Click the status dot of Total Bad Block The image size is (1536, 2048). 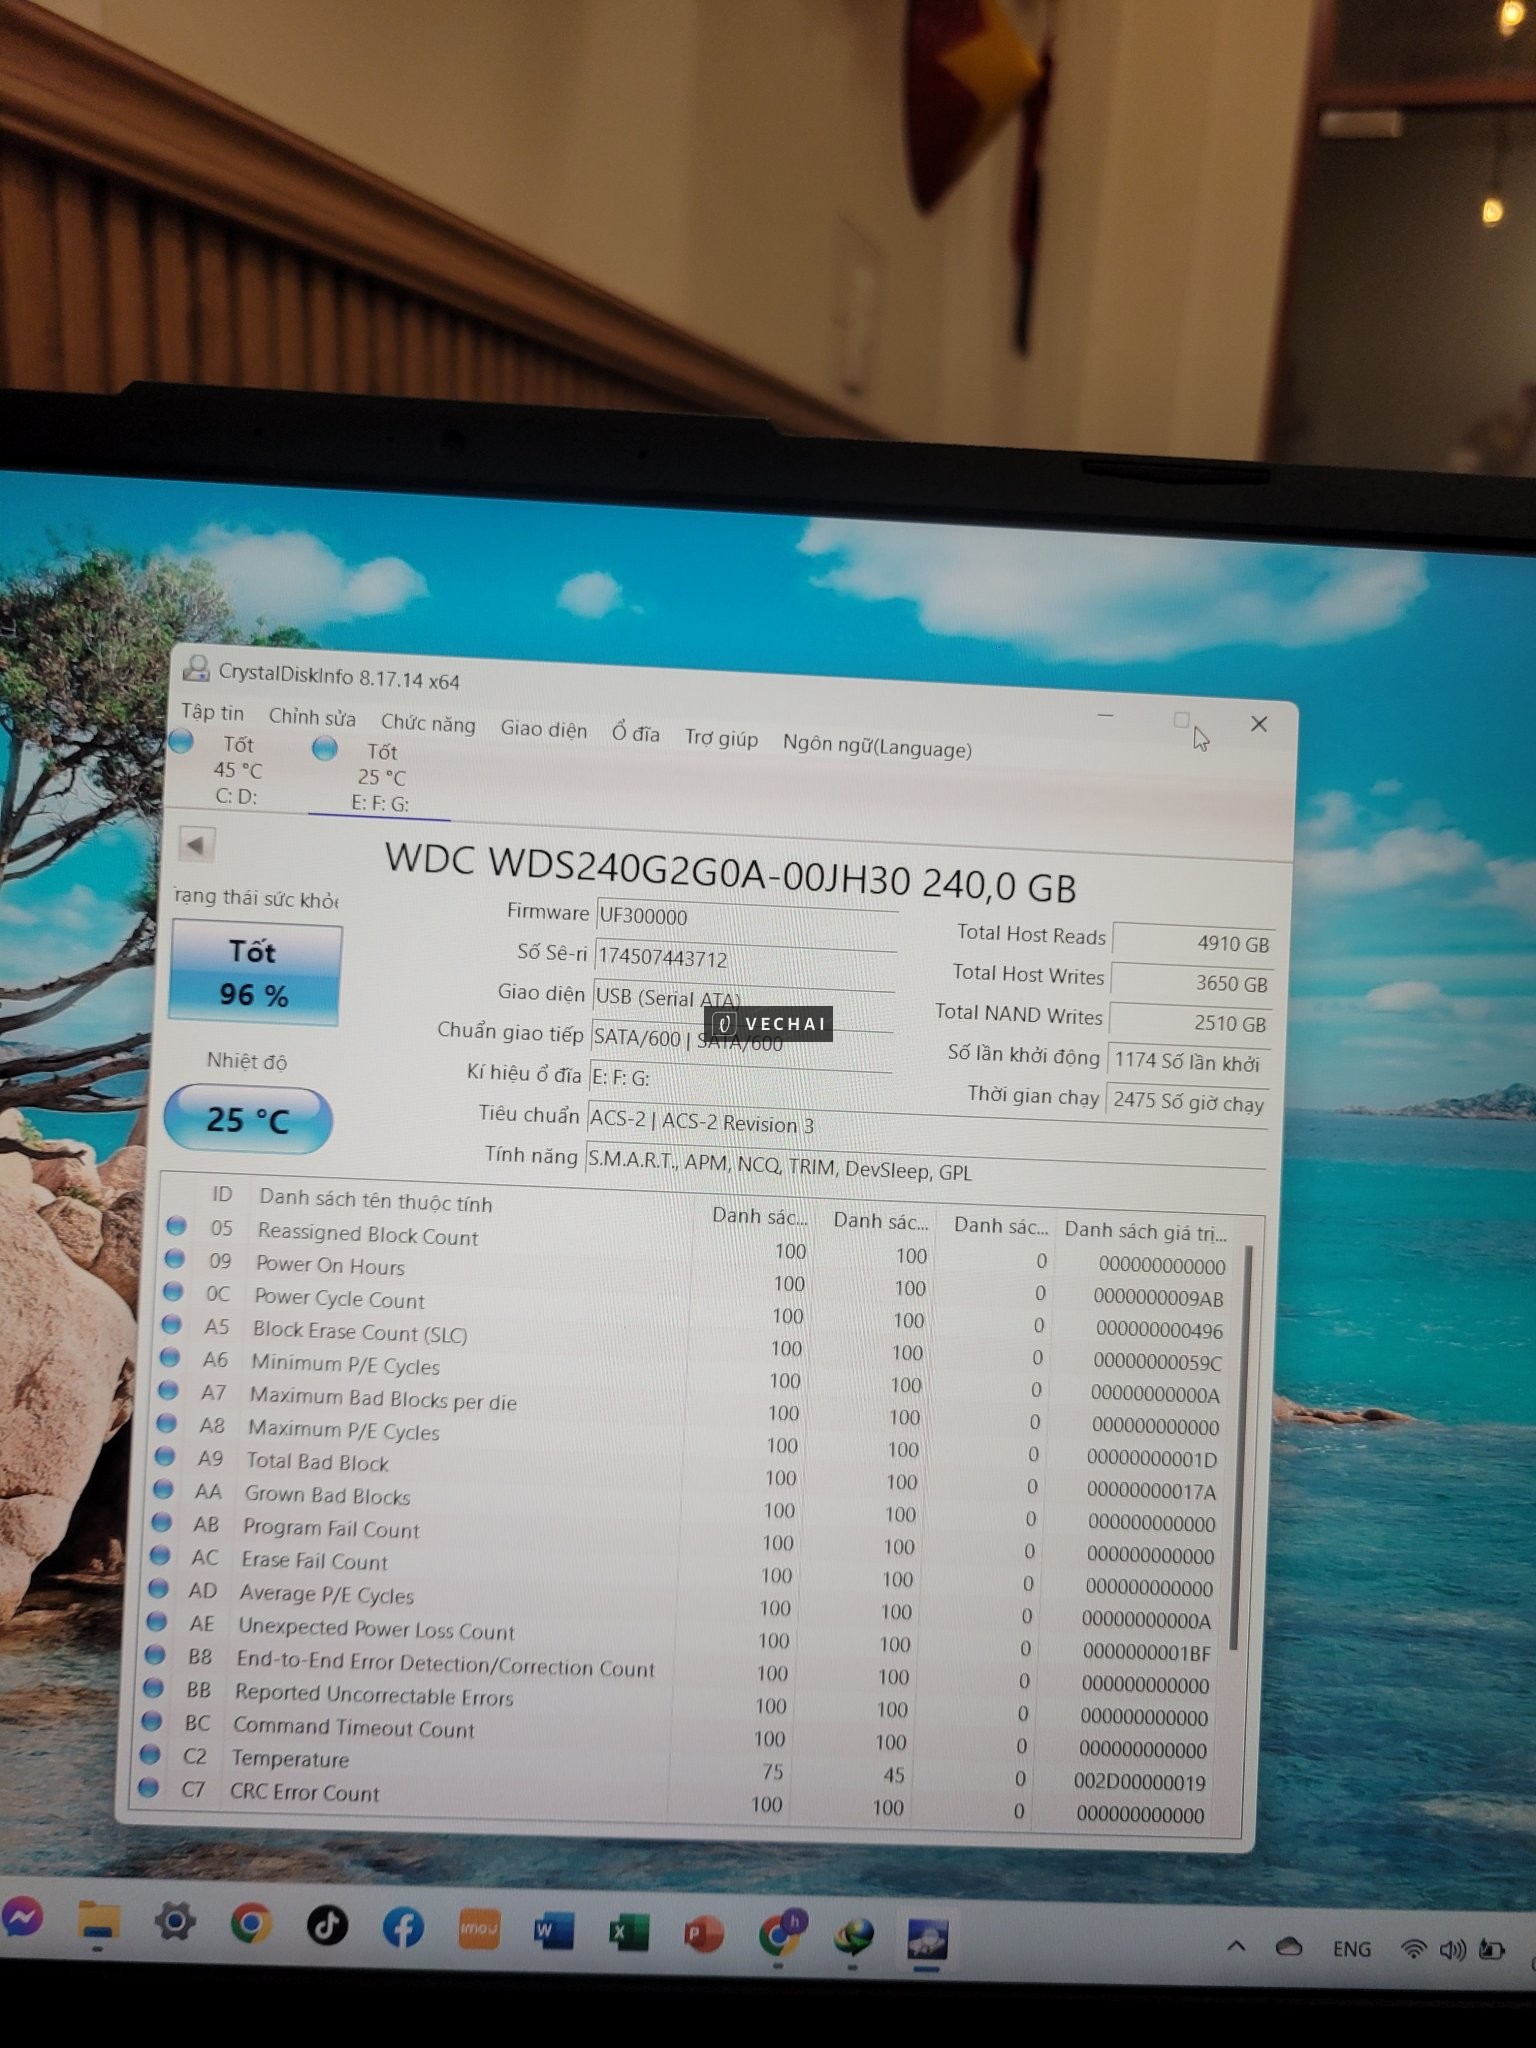click(164, 1456)
